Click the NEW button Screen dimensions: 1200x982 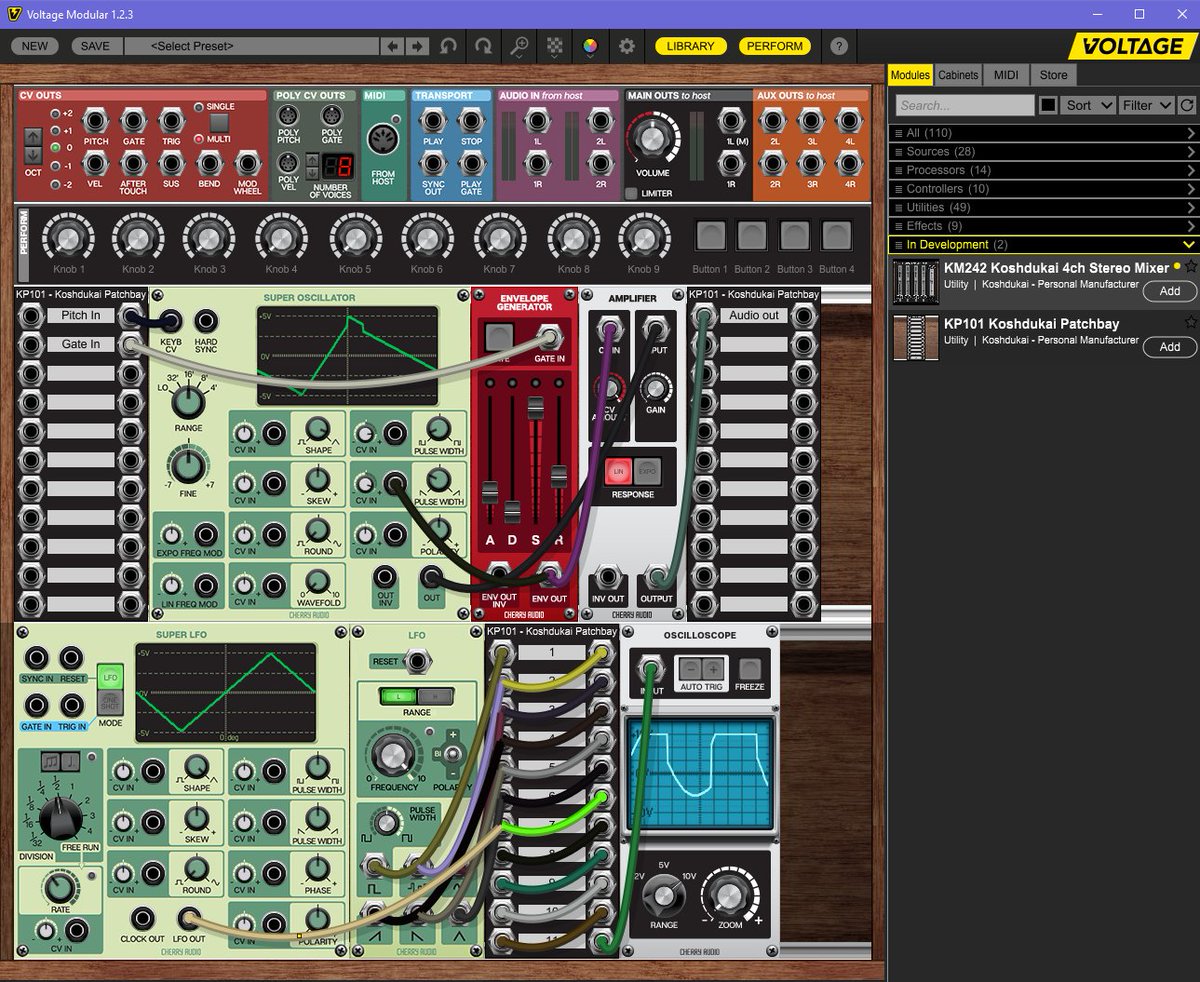(34, 46)
